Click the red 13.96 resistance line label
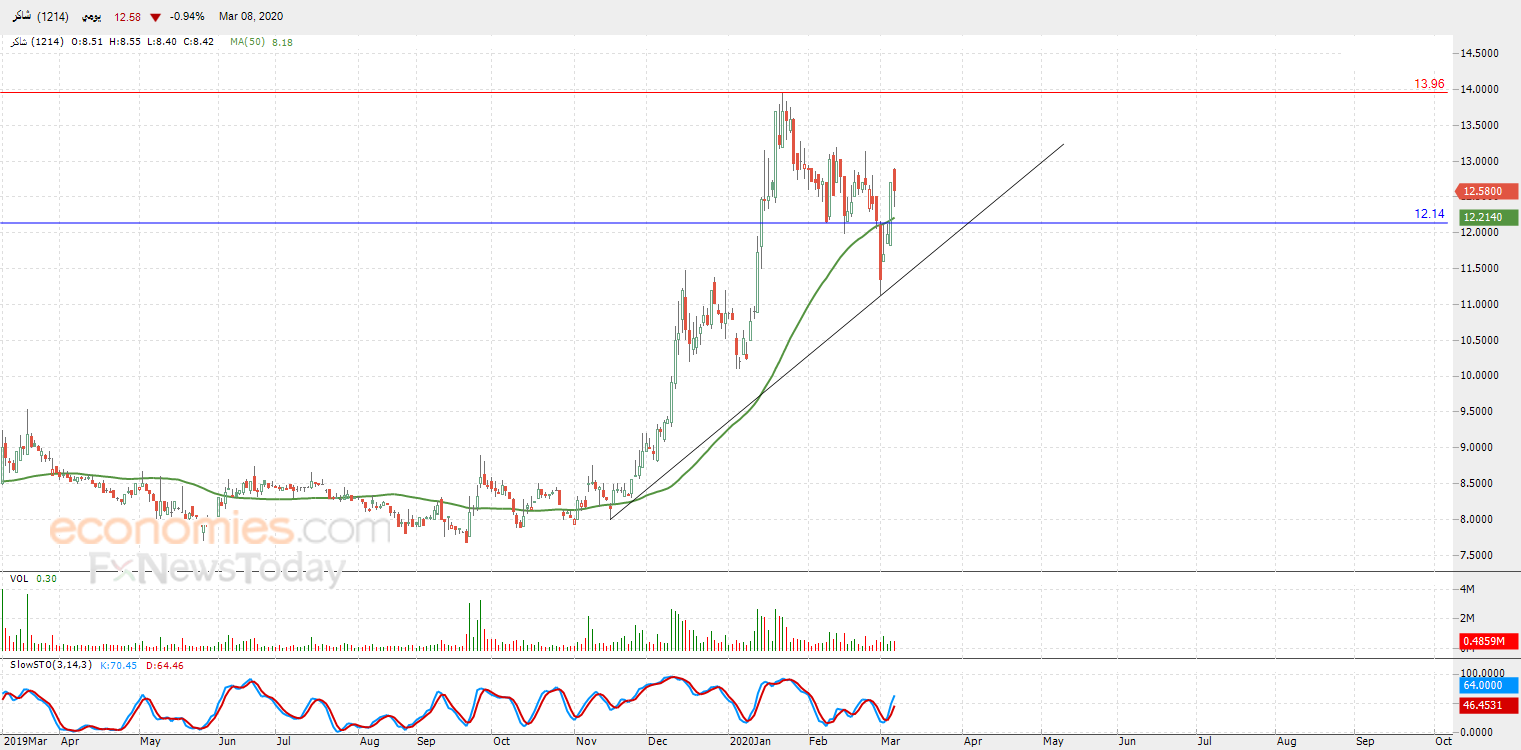 tap(1429, 84)
